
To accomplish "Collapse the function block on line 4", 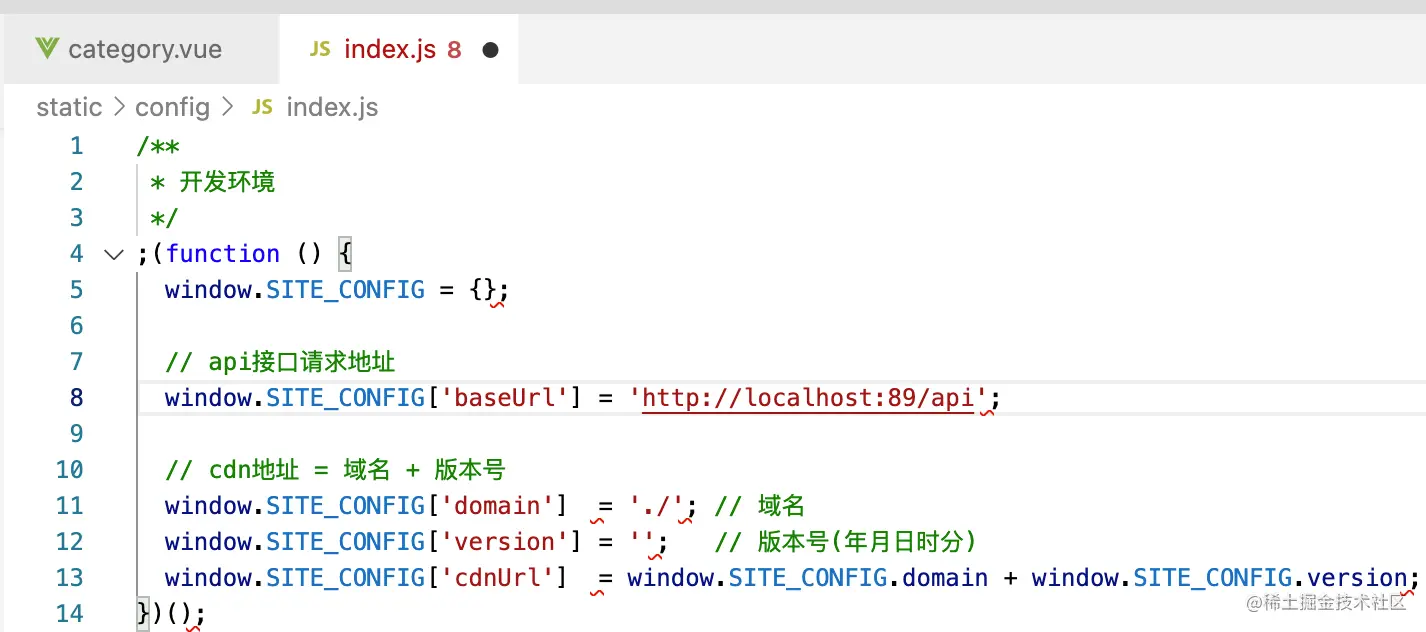I will [x=113, y=254].
